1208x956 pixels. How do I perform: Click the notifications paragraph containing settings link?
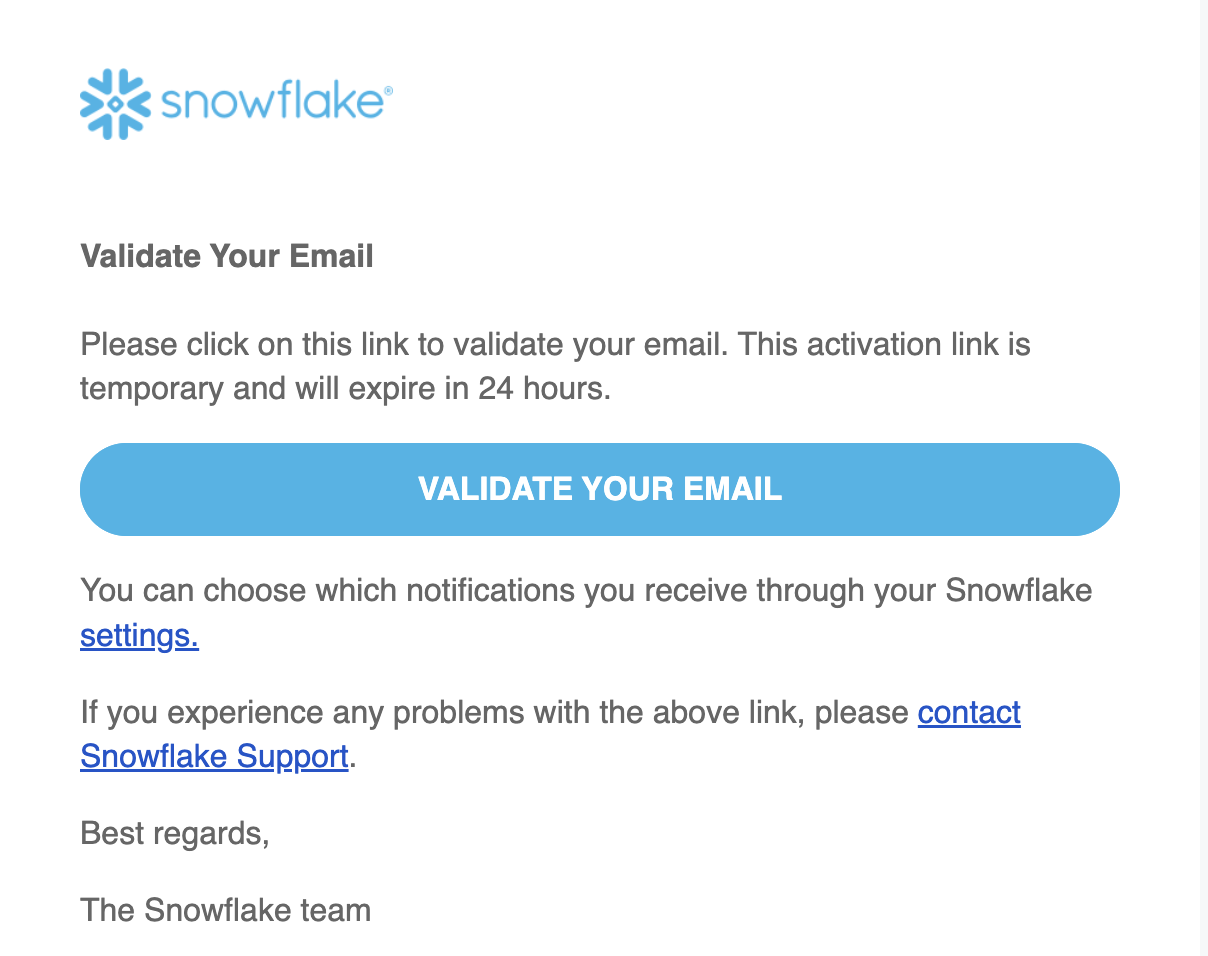point(585,612)
